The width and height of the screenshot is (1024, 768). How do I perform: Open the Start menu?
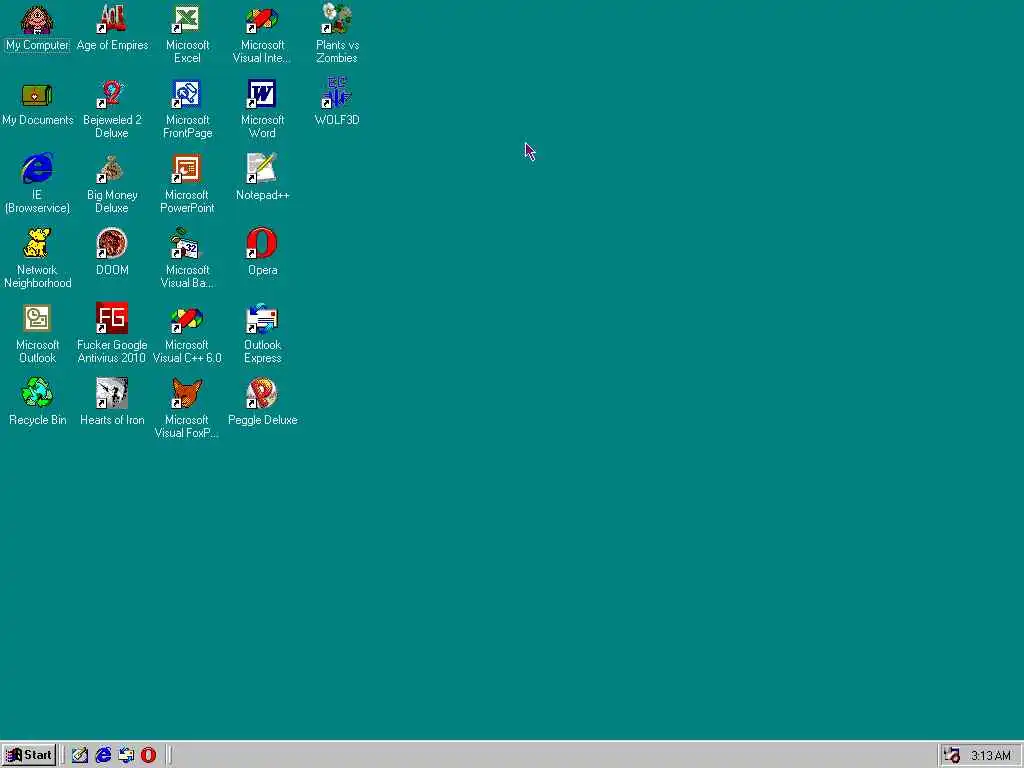pos(29,755)
